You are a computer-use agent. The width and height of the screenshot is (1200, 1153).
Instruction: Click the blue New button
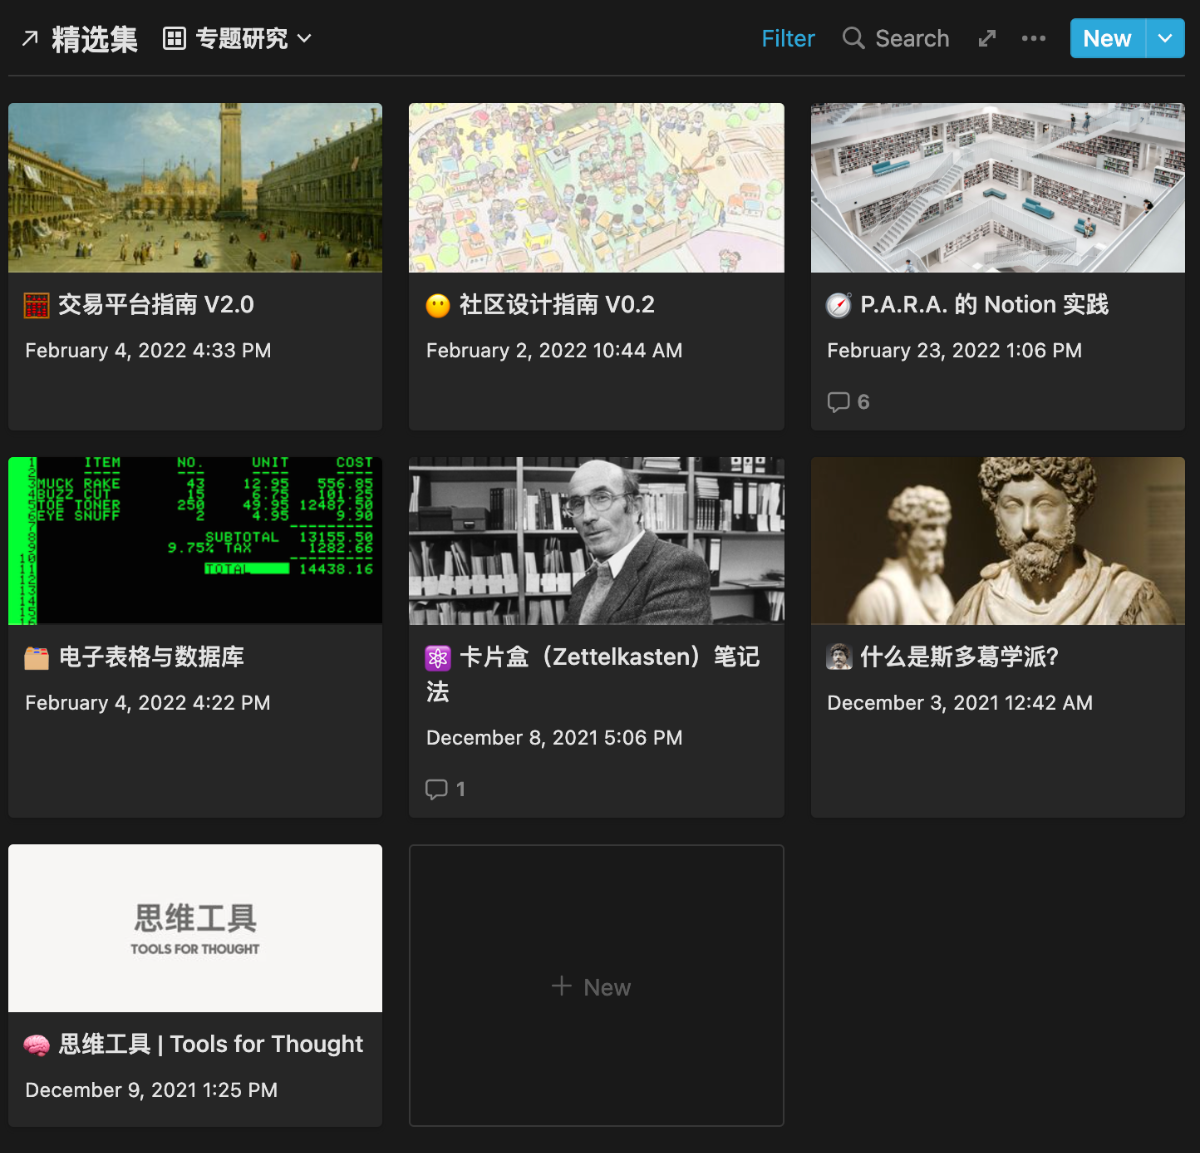pos(1107,39)
